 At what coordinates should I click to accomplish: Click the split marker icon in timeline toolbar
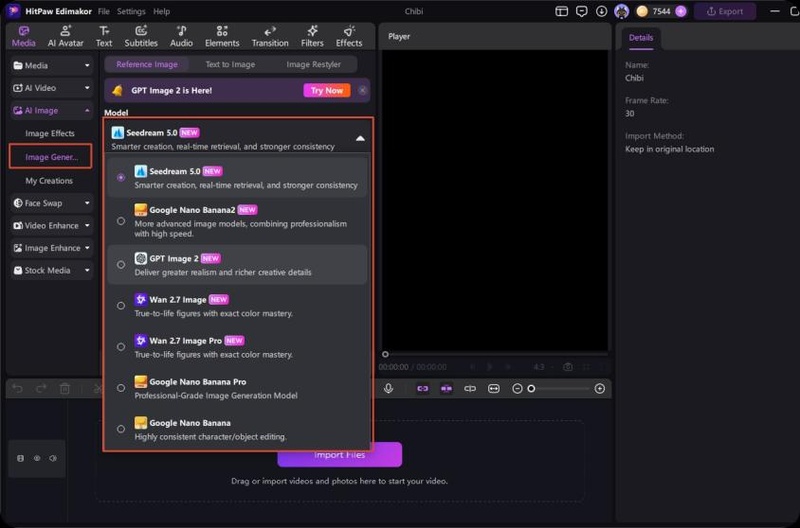click(470, 389)
